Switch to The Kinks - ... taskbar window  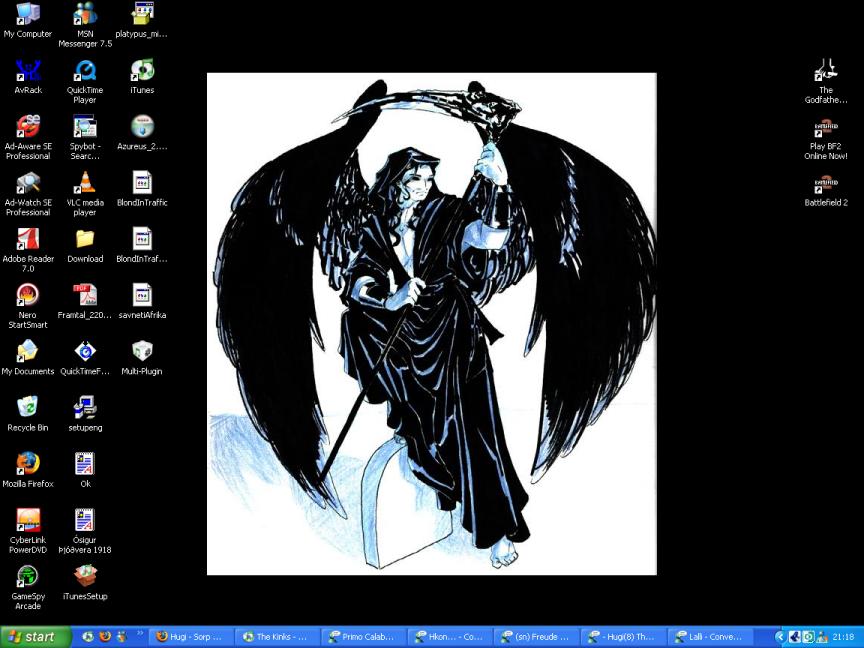(x=277, y=637)
